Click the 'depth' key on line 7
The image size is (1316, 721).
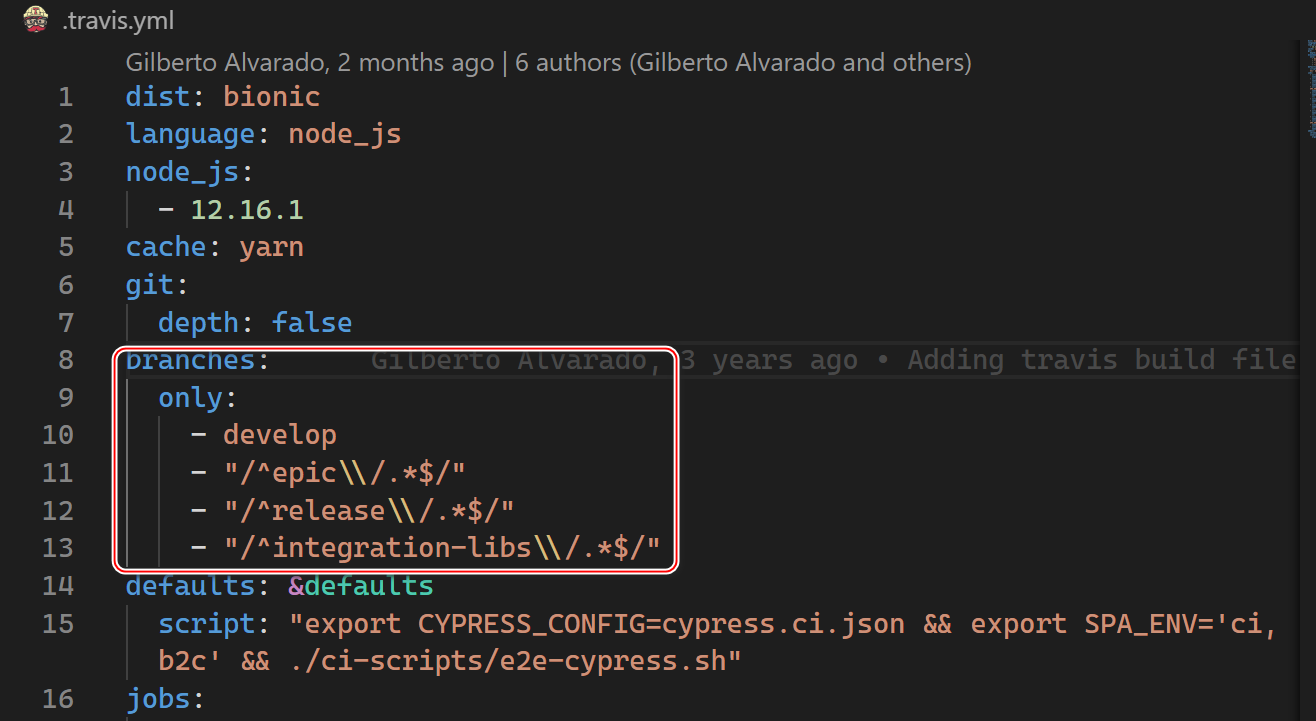(x=199, y=323)
